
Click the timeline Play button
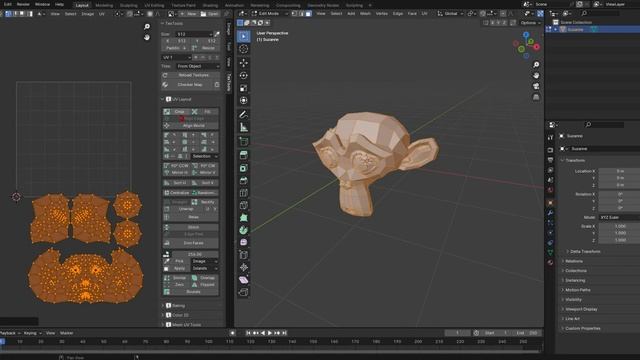pyautogui.click(x=270, y=333)
